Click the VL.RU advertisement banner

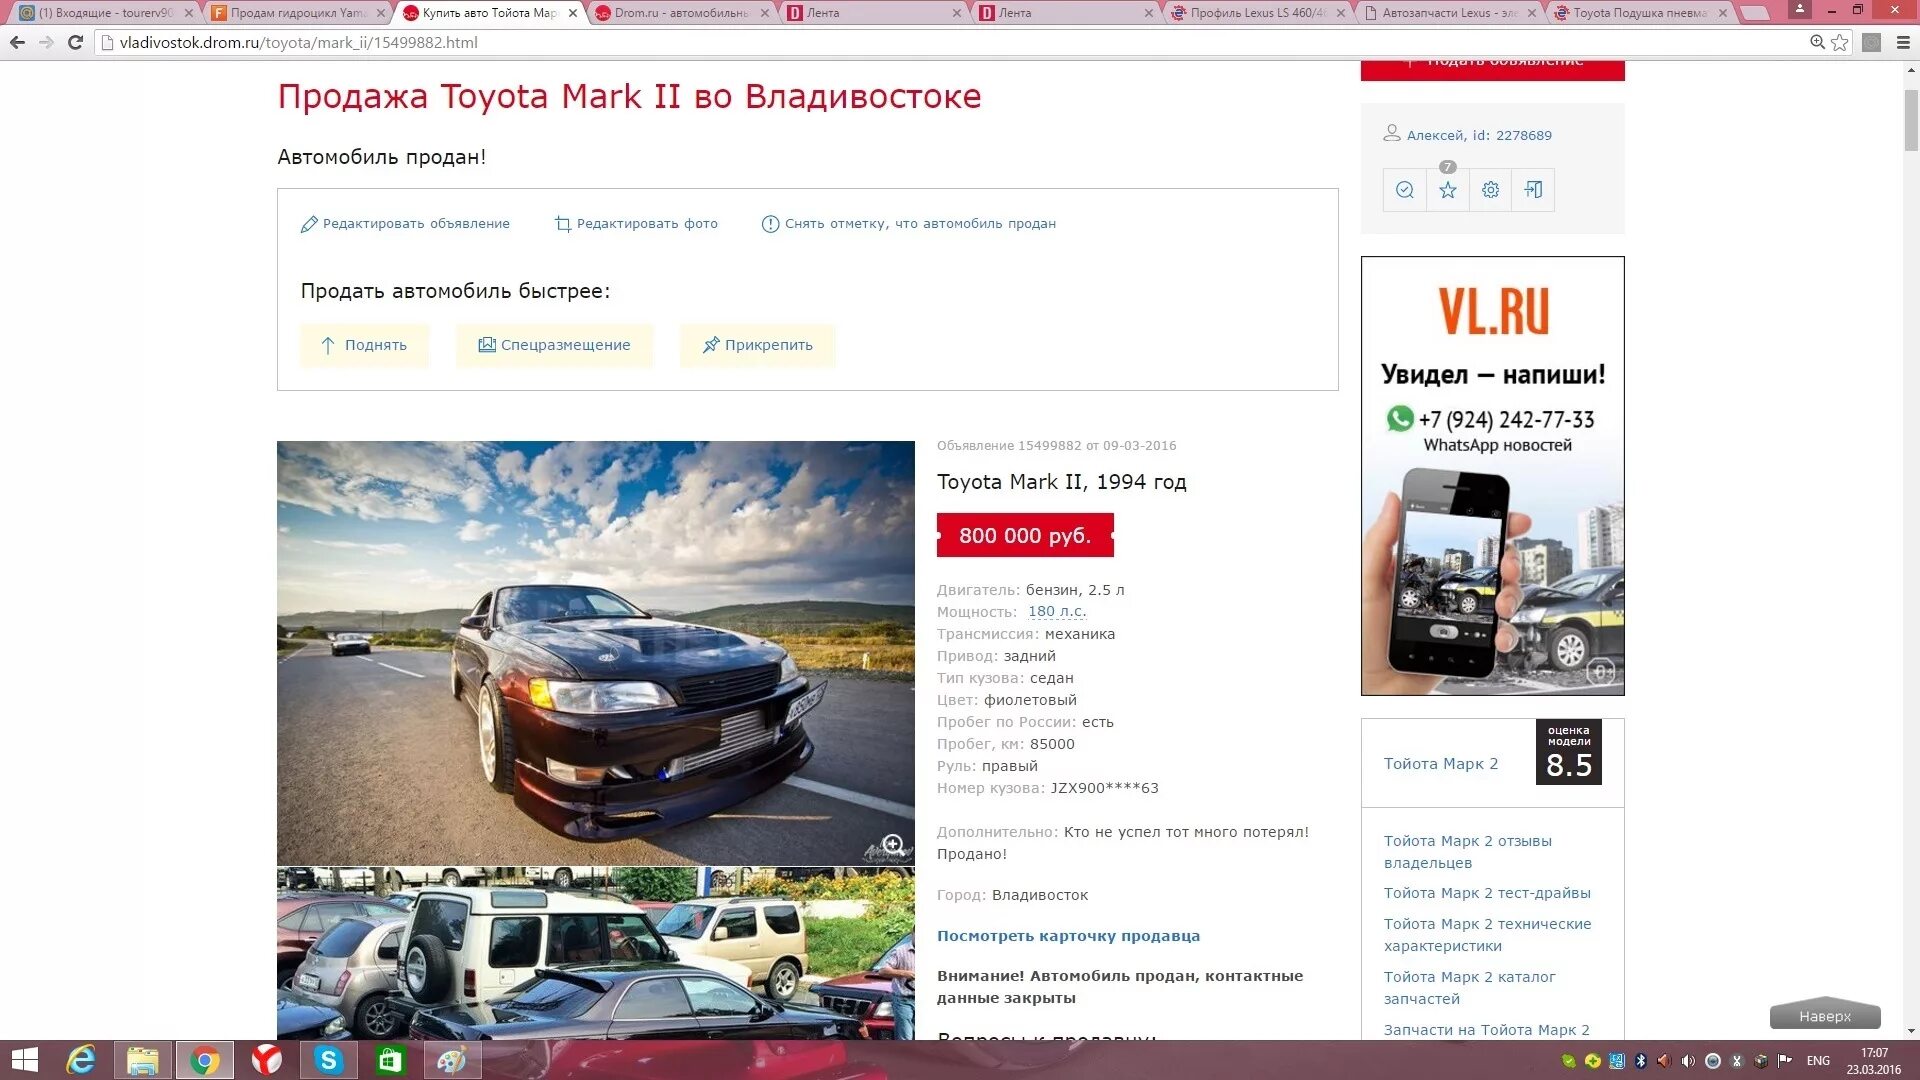tap(1492, 476)
